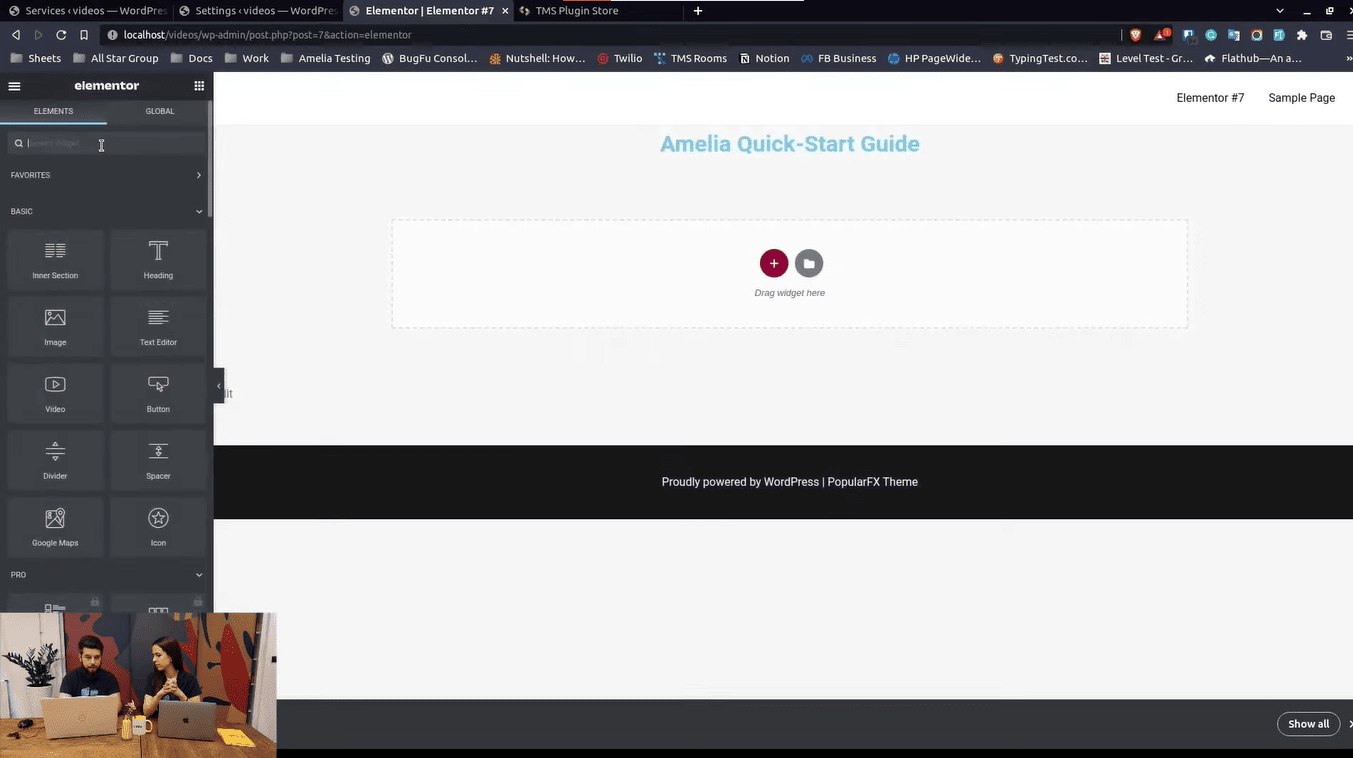This screenshot has width=1353, height=758.
Task: Open the FB Business bookmark
Action: coord(838,58)
